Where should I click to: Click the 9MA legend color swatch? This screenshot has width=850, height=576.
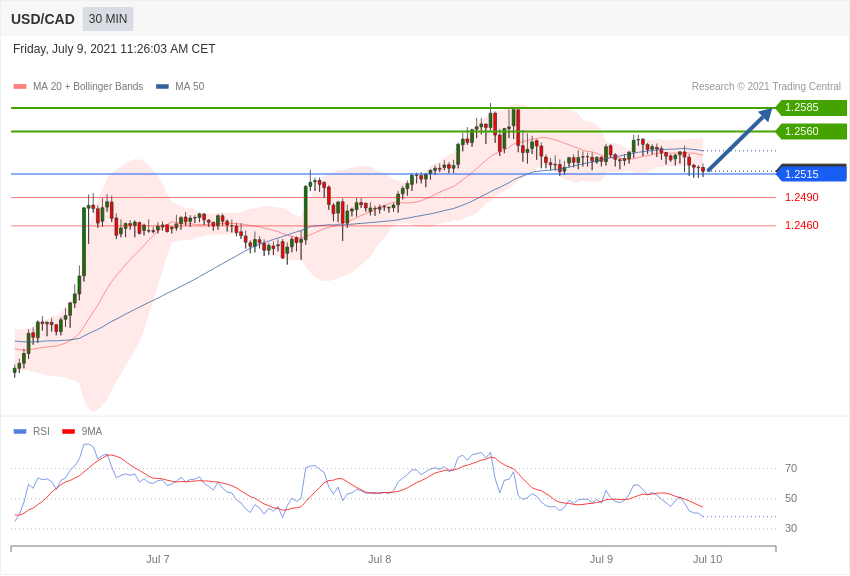tap(68, 431)
